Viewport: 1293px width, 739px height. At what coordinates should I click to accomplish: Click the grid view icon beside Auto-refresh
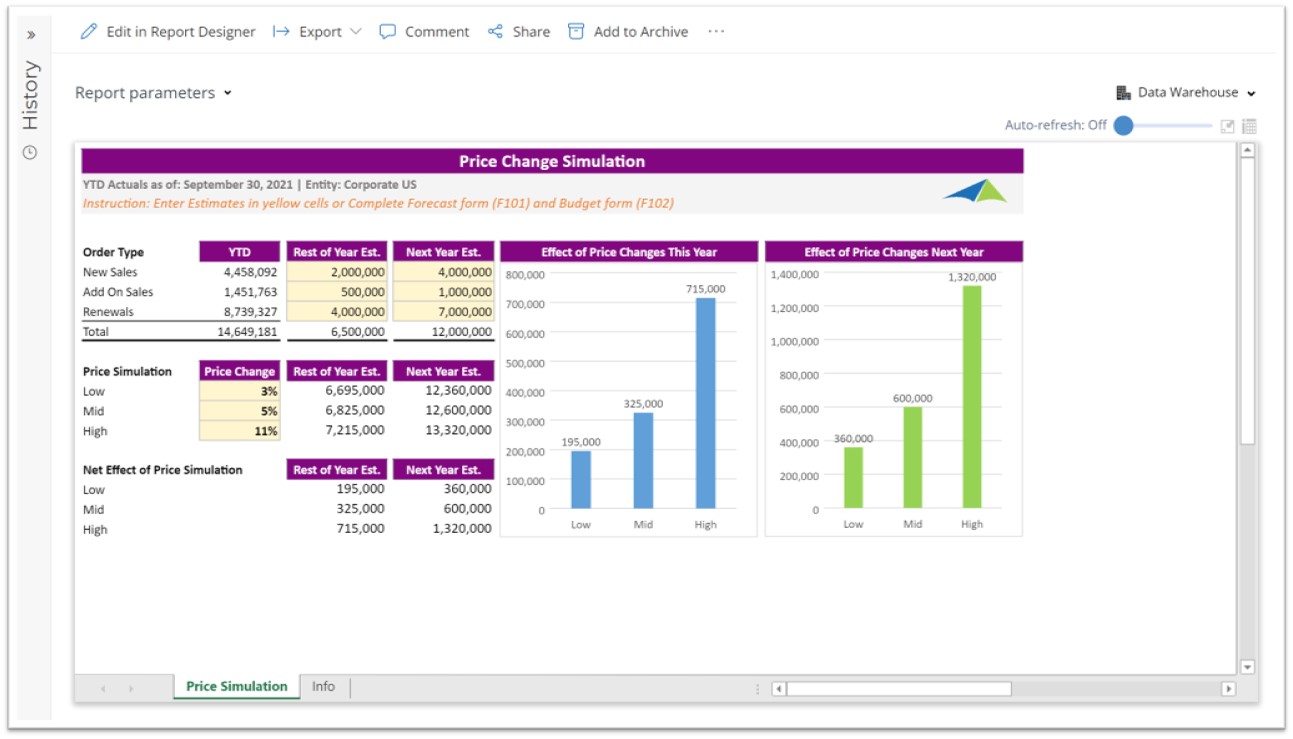[1249, 126]
